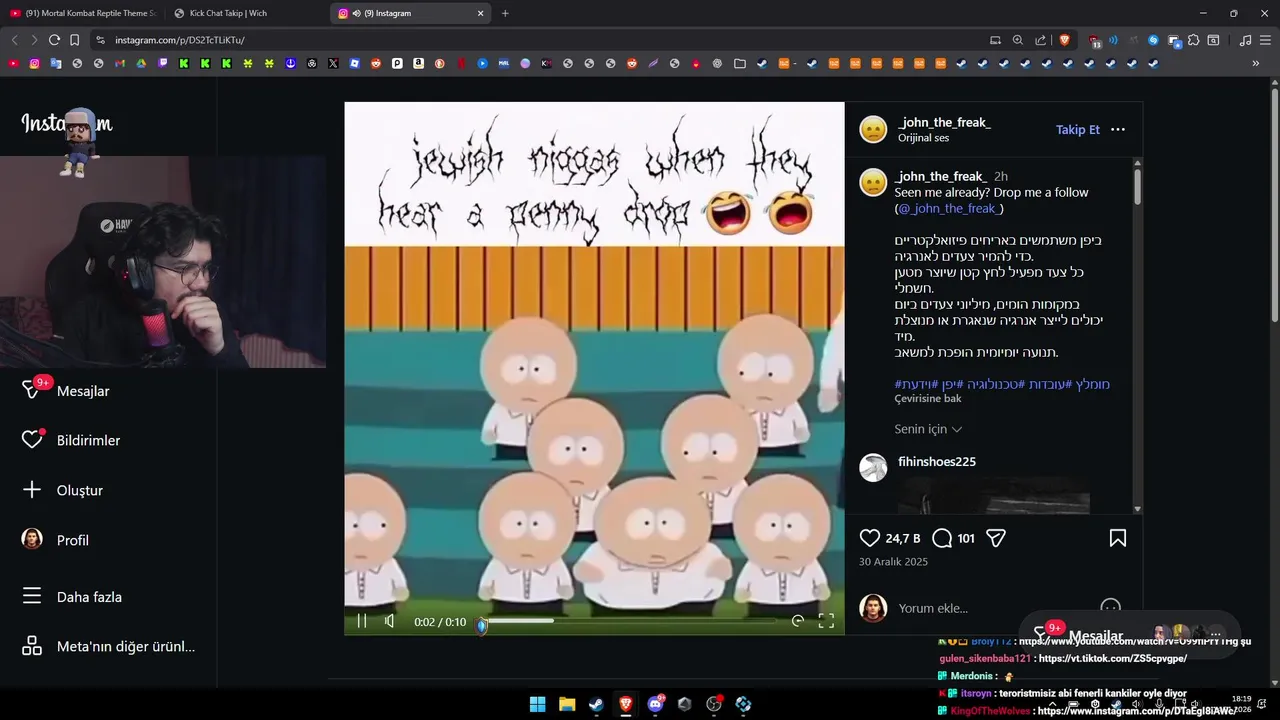Enter fullscreen for the video
The height and width of the screenshot is (720, 1280).
click(826, 621)
